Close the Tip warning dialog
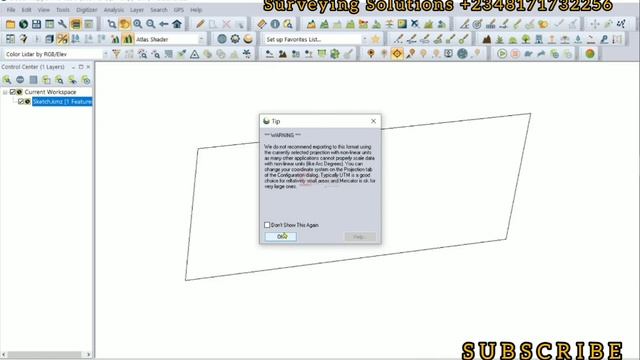 click(x=373, y=121)
